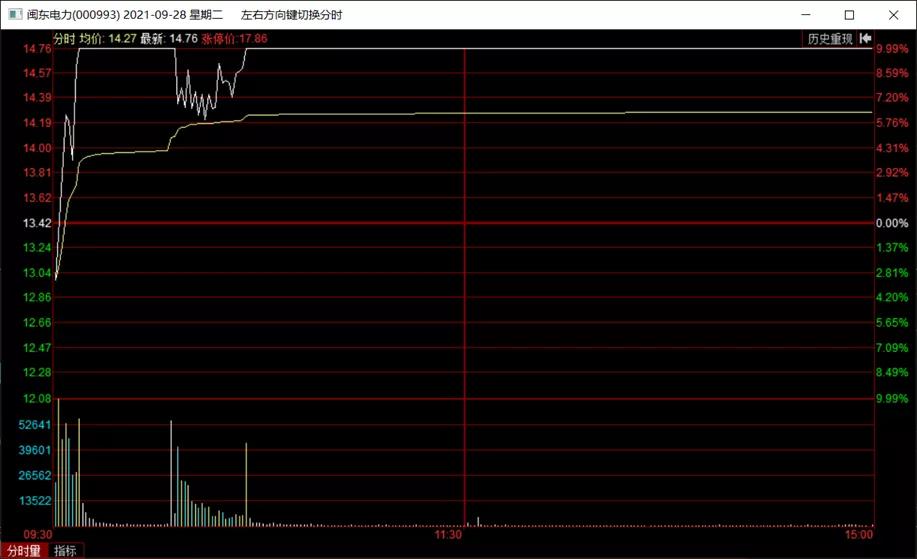Image resolution: width=917 pixels, height=559 pixels.
Task: Minimize the stock chart window
Action: tap(806, 15)
